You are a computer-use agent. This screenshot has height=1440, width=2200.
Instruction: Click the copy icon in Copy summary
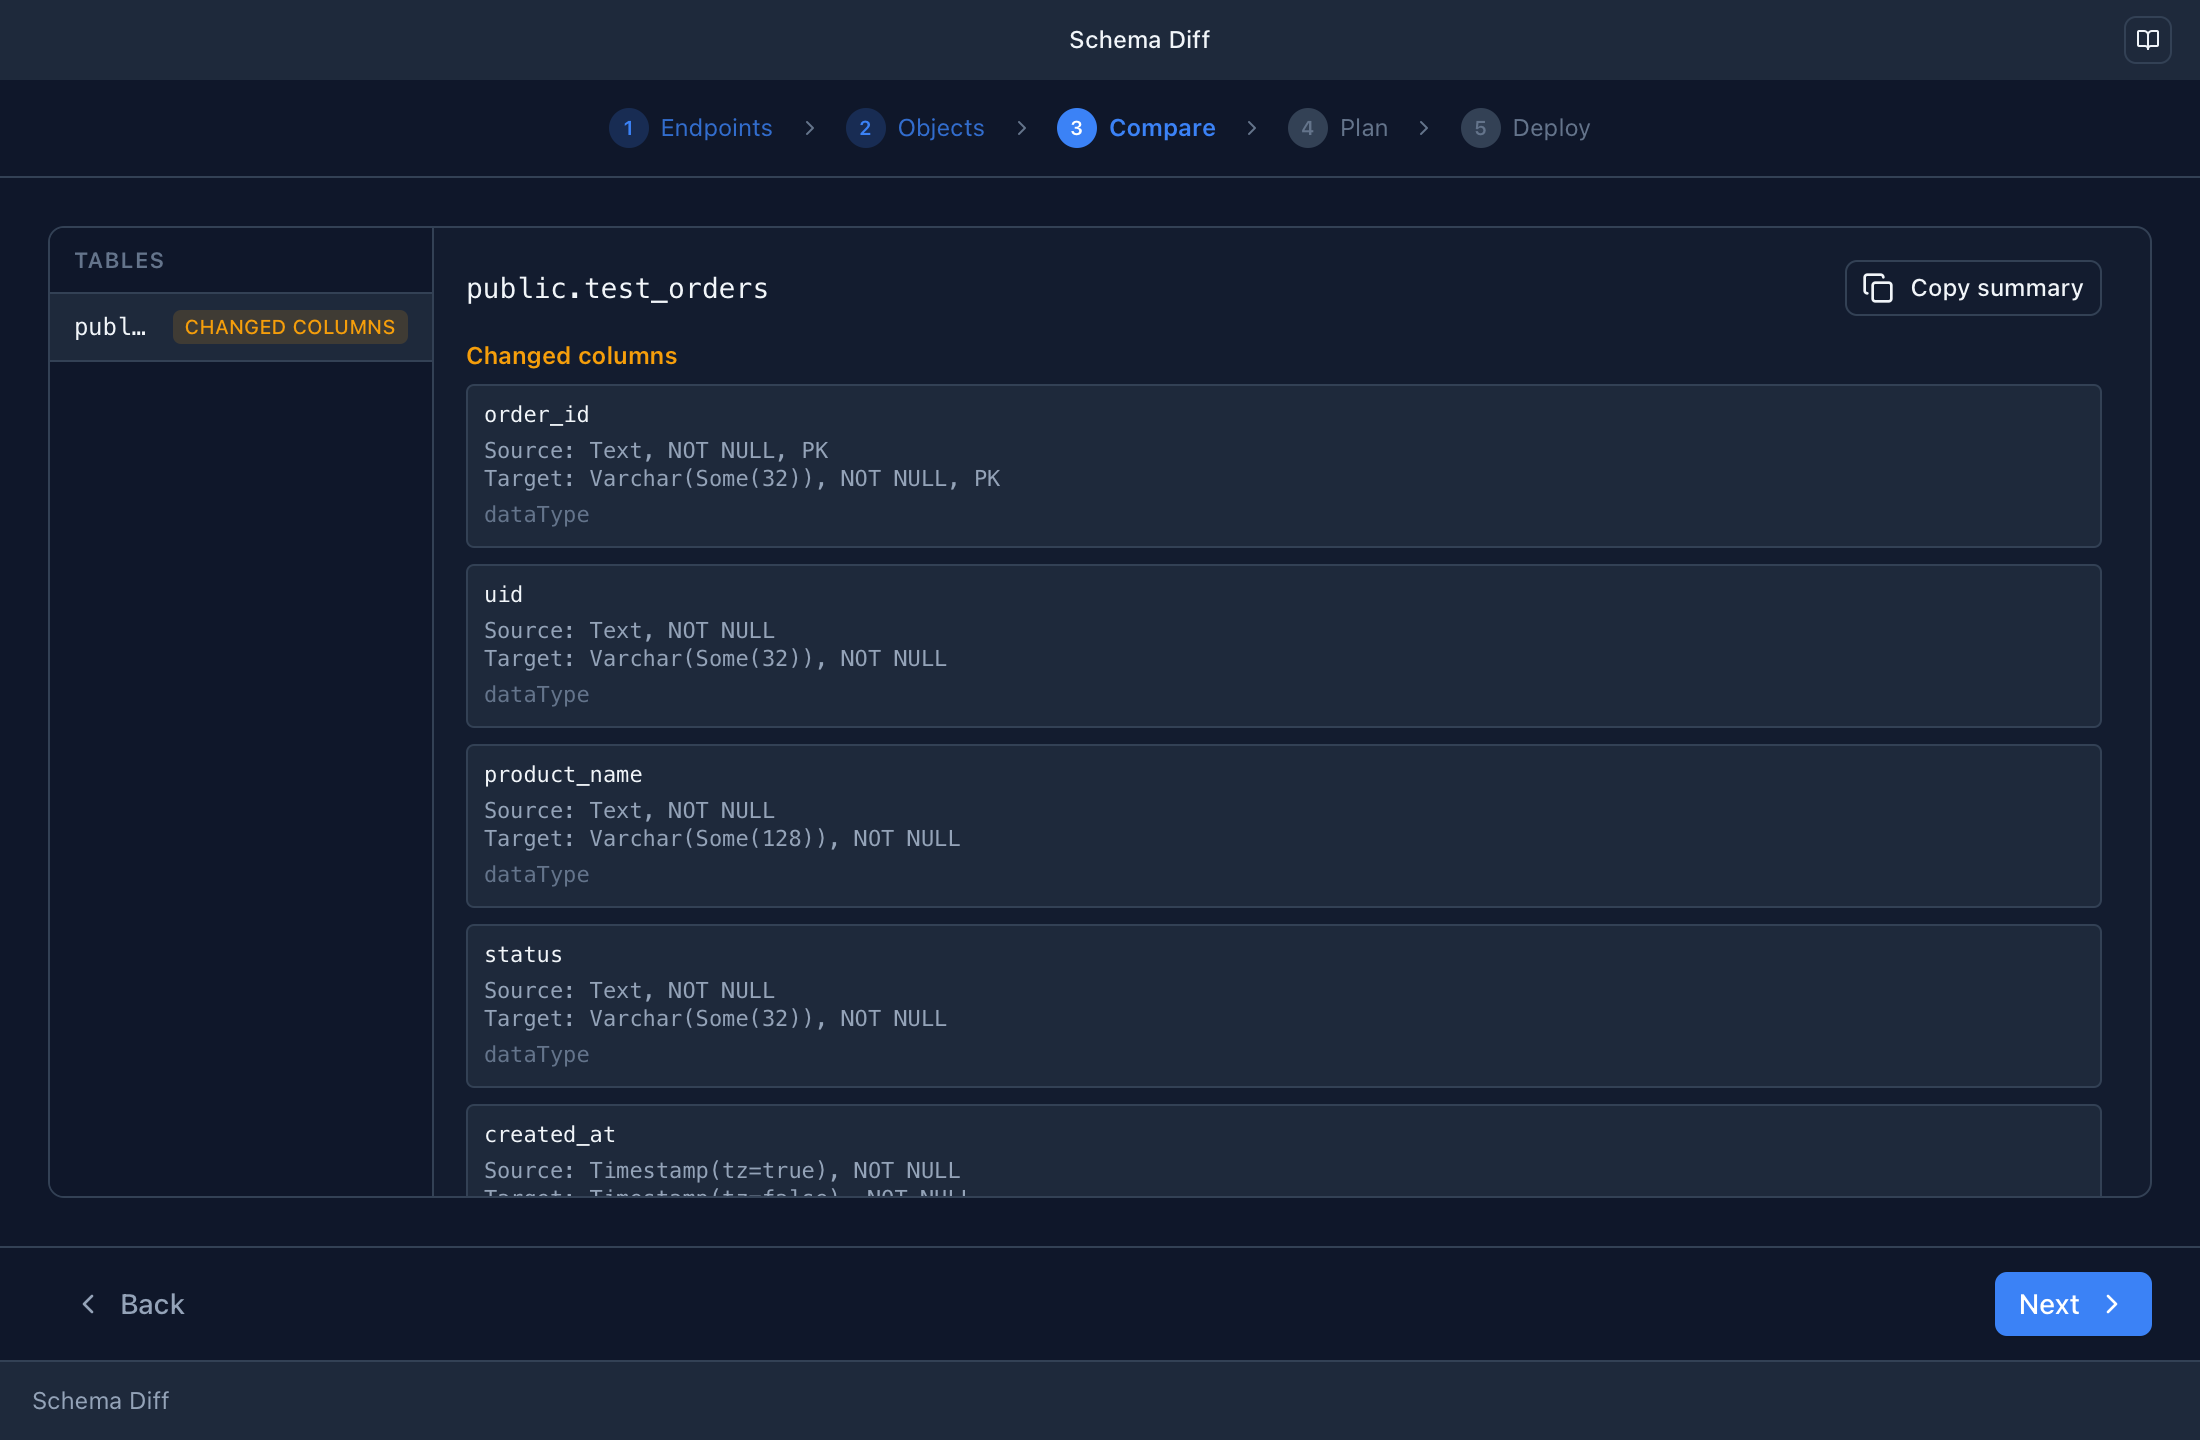[1878, 288]
